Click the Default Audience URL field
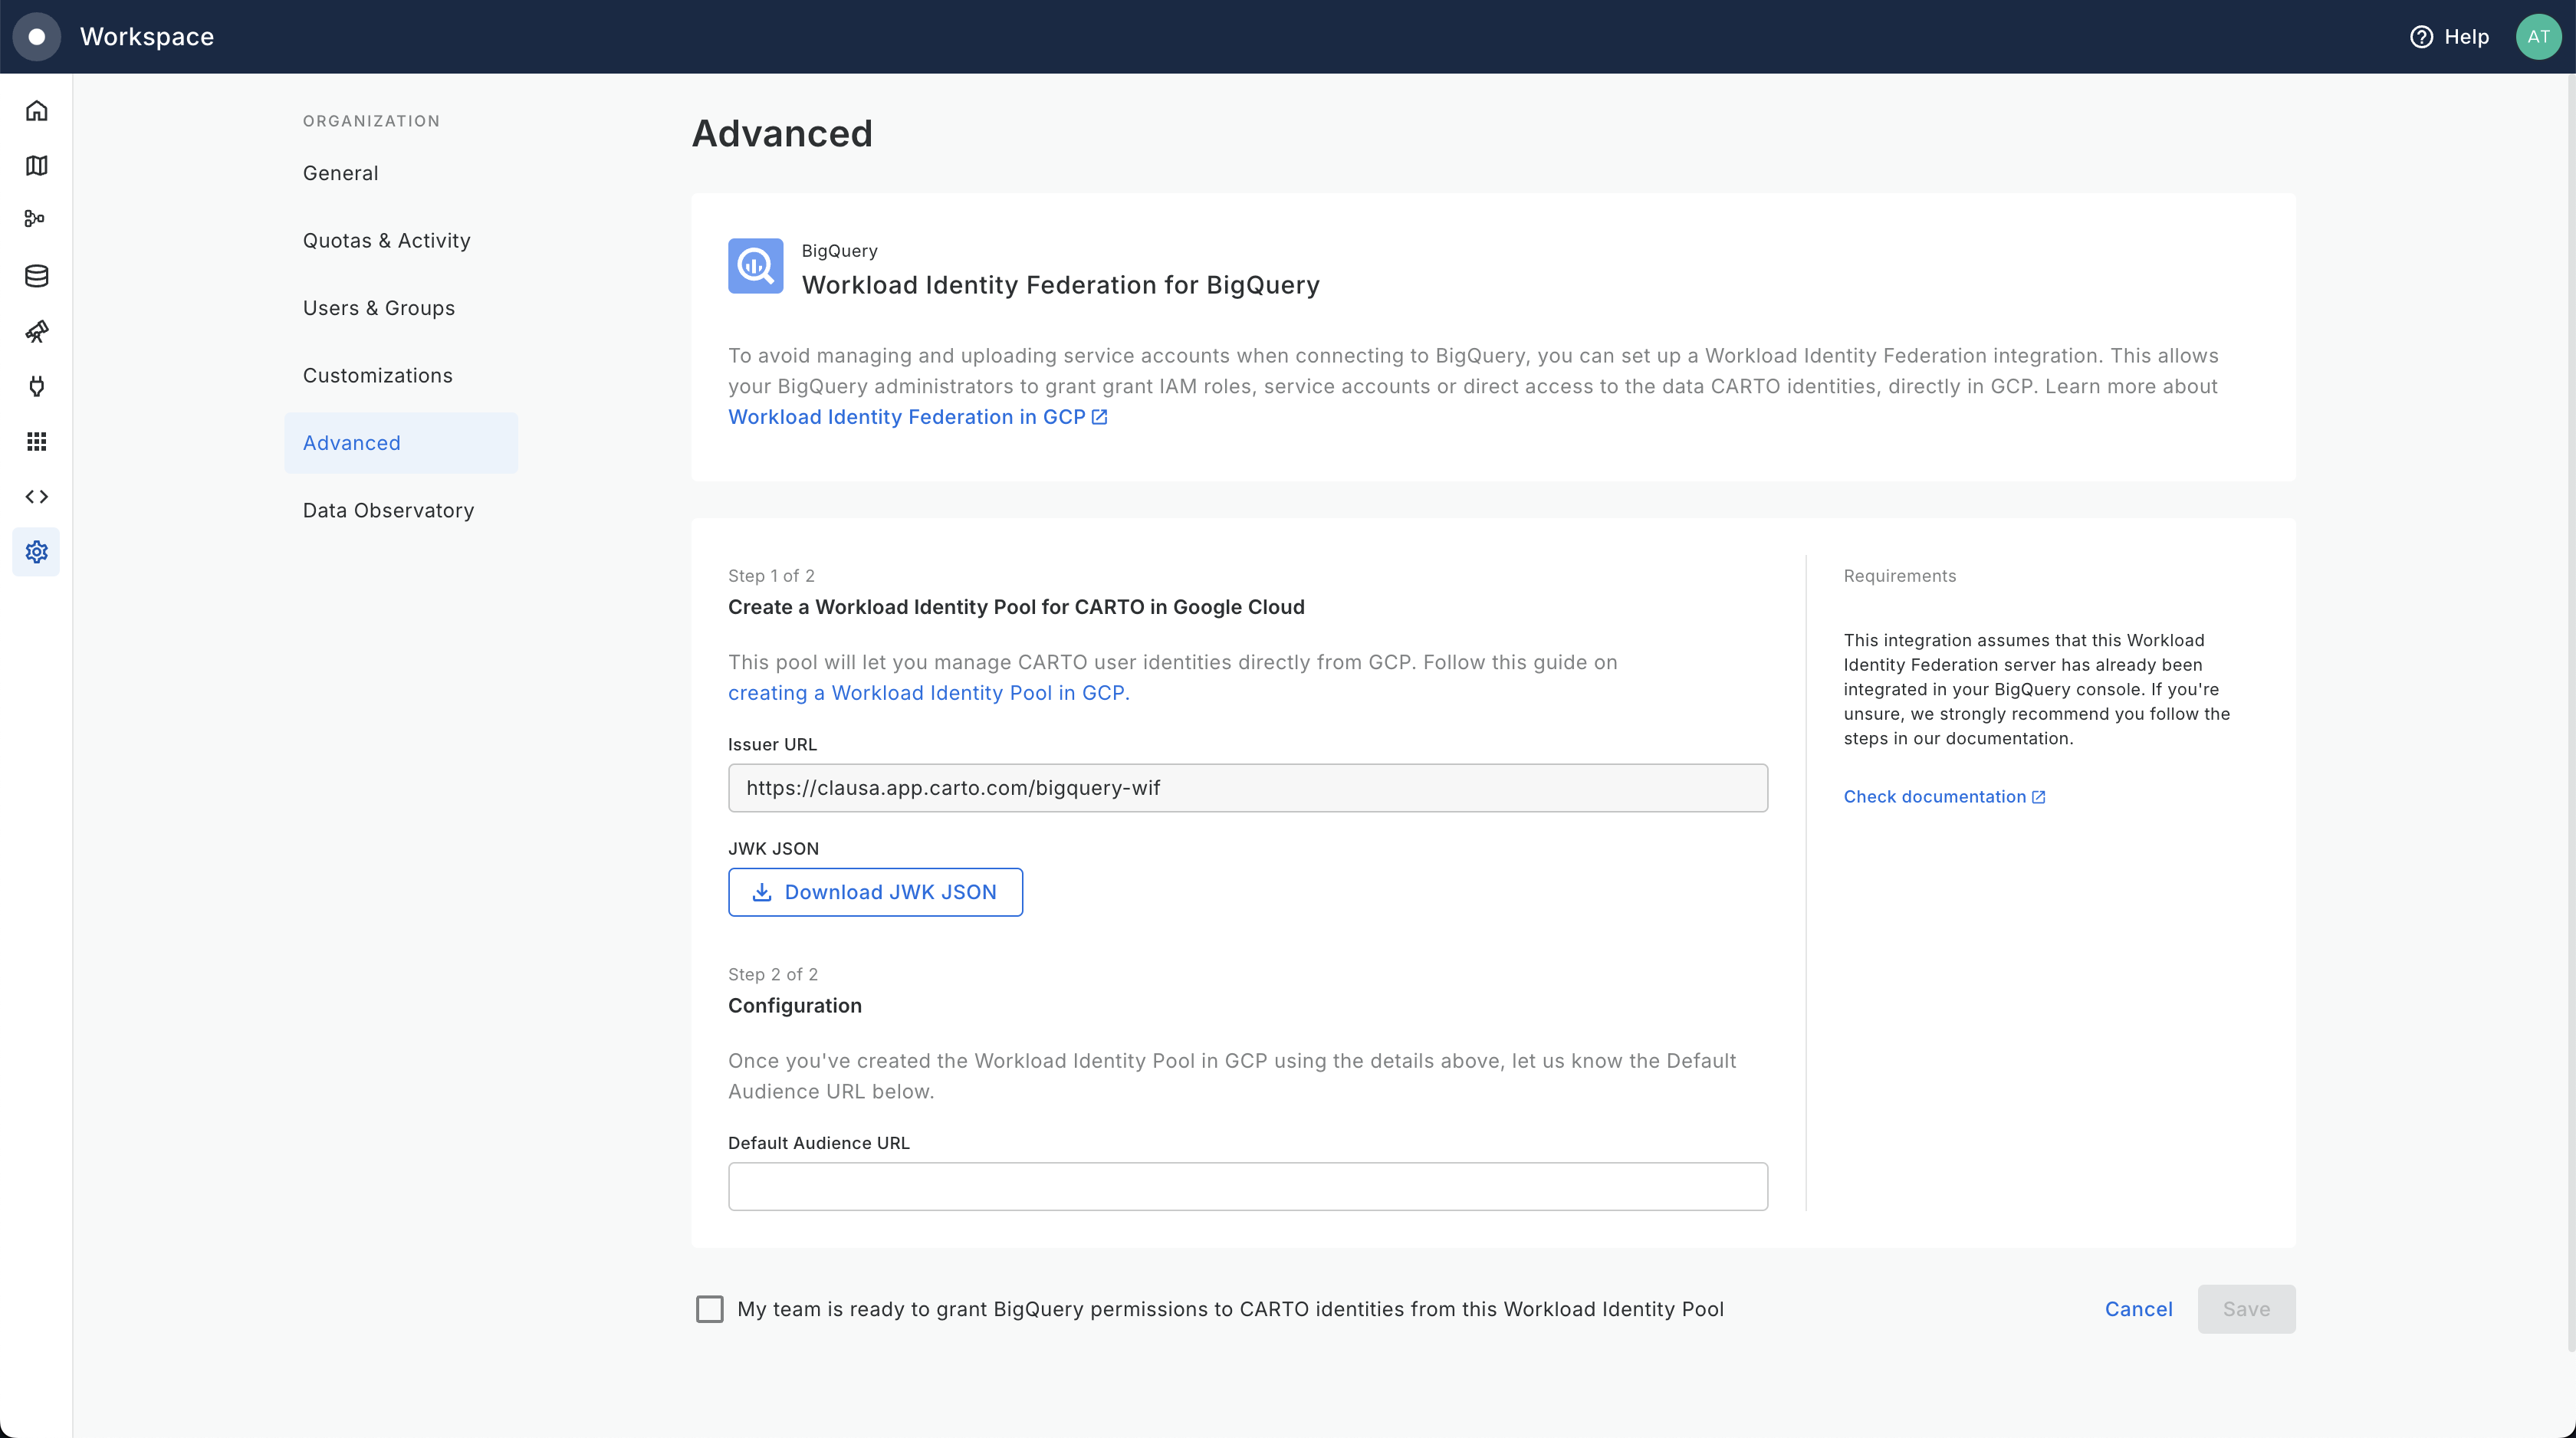Viewport: 2576px width, 1438px height. (x=1247, y=1187)
